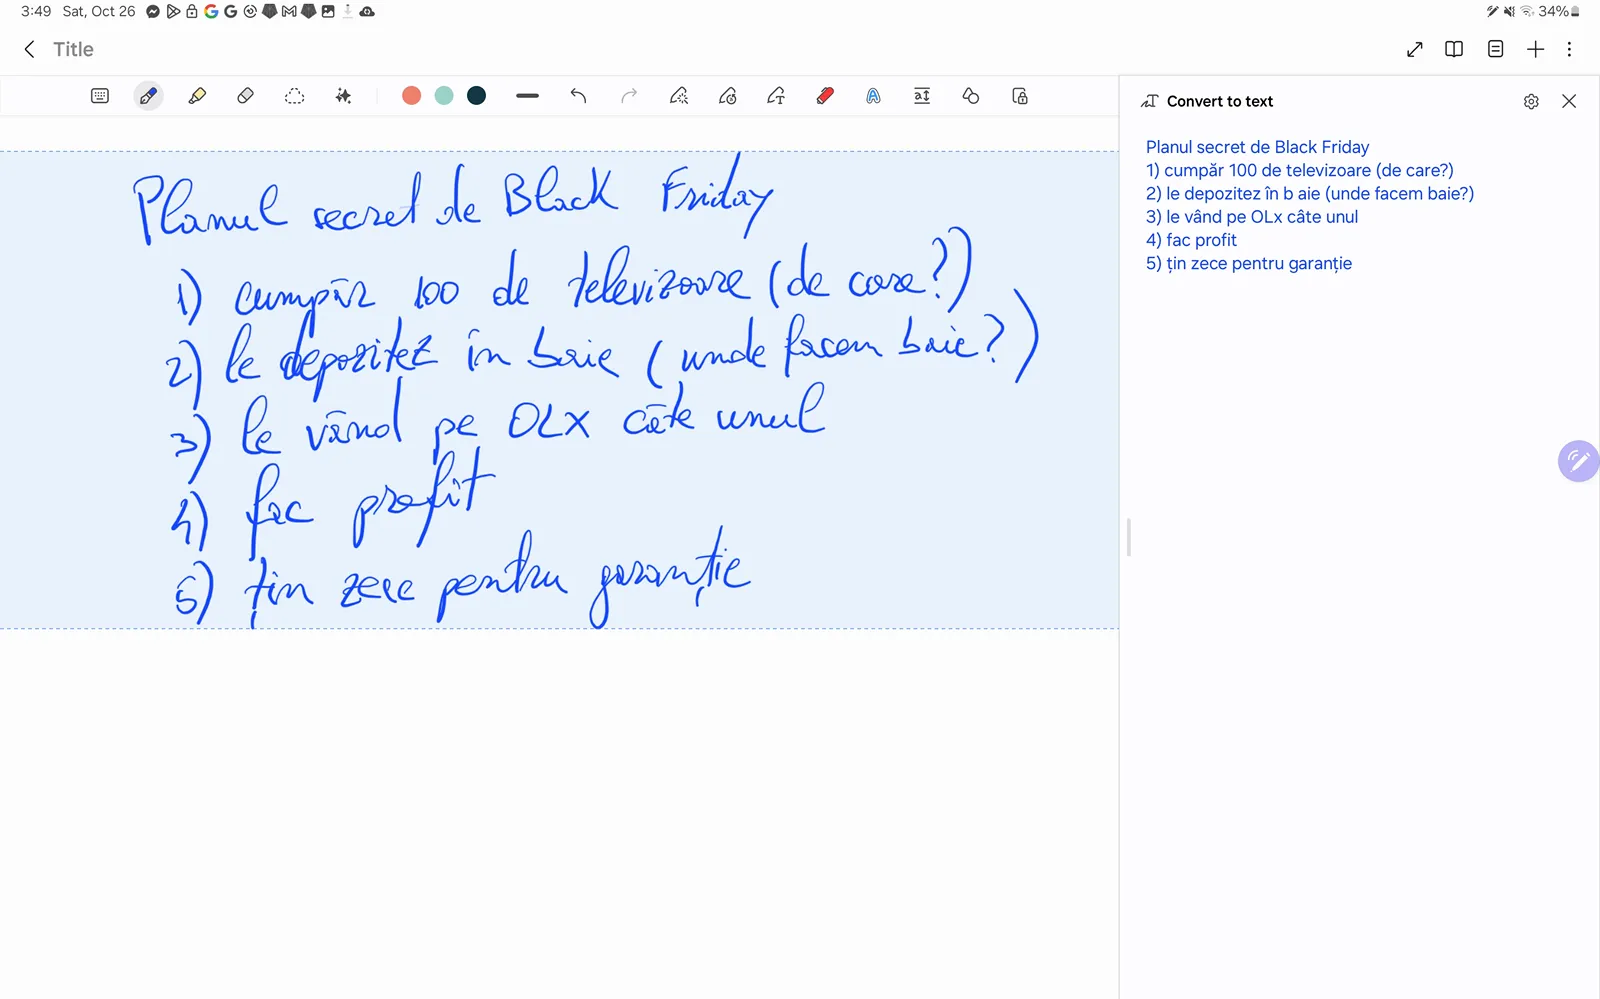Screen dimensions: 1600x999
Task: Go back using the back arrow
Action: [x=30, y=49]
